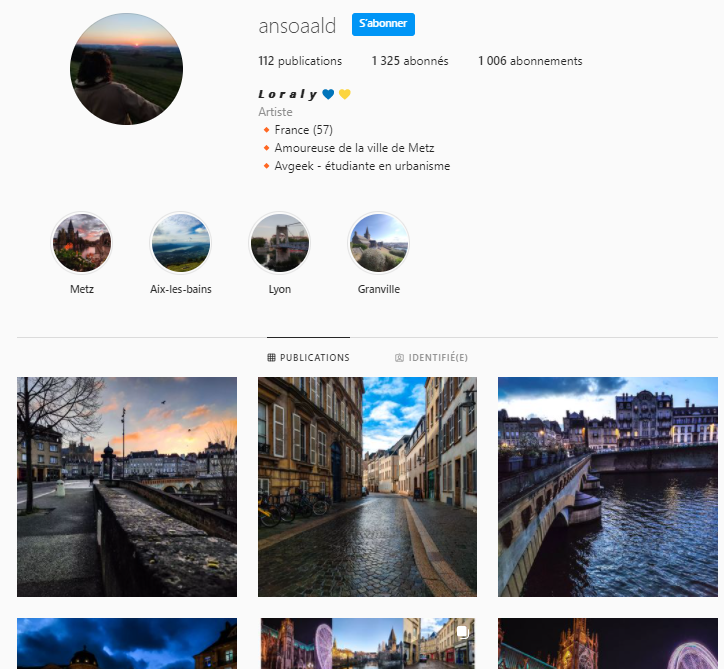Open the Metz story highlight circle
Image resolution: width=724 pixels, height=669 pixels.
click(x=82, y=242)
